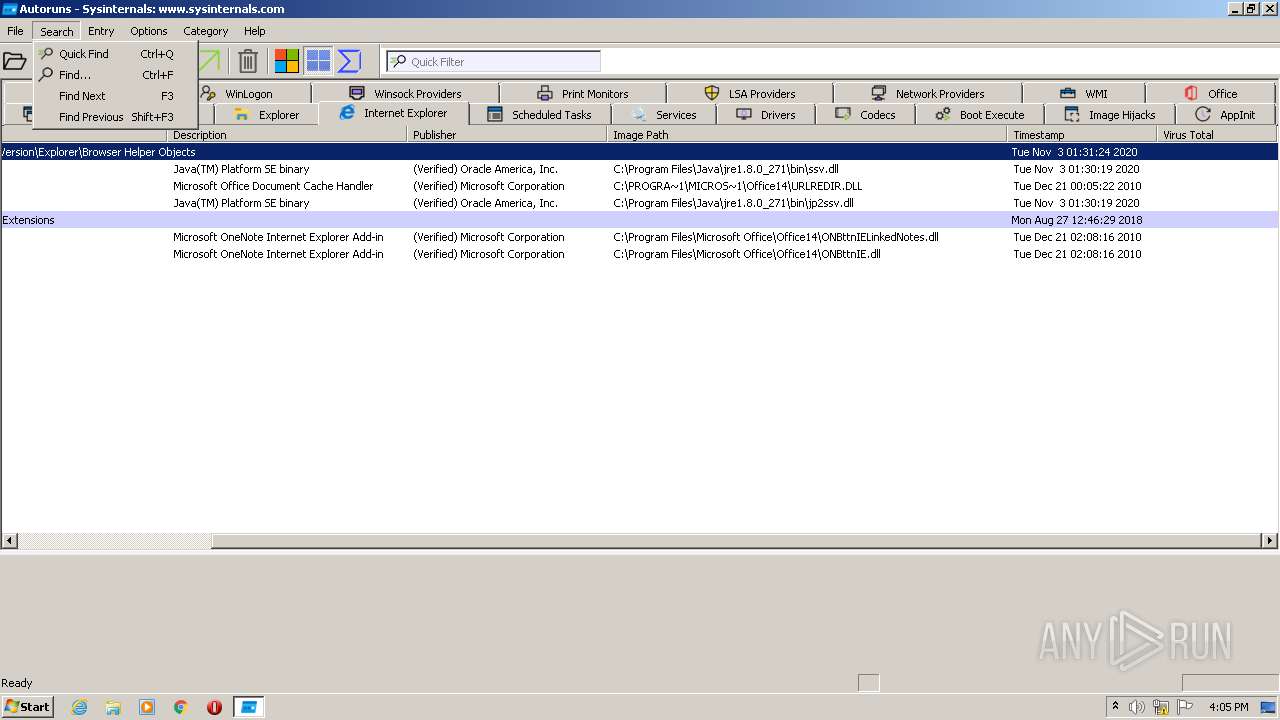1280x720 pixels.
Task: Switch to the Image Hijacks tab
Action: click(1110, 114)
